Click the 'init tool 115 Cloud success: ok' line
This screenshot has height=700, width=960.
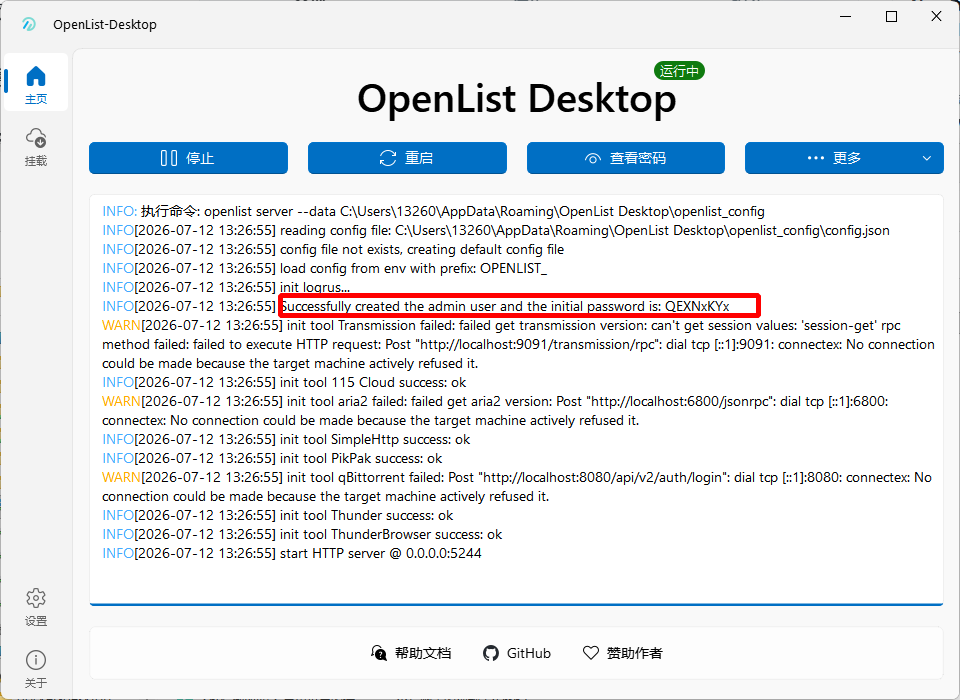(284, 382)
